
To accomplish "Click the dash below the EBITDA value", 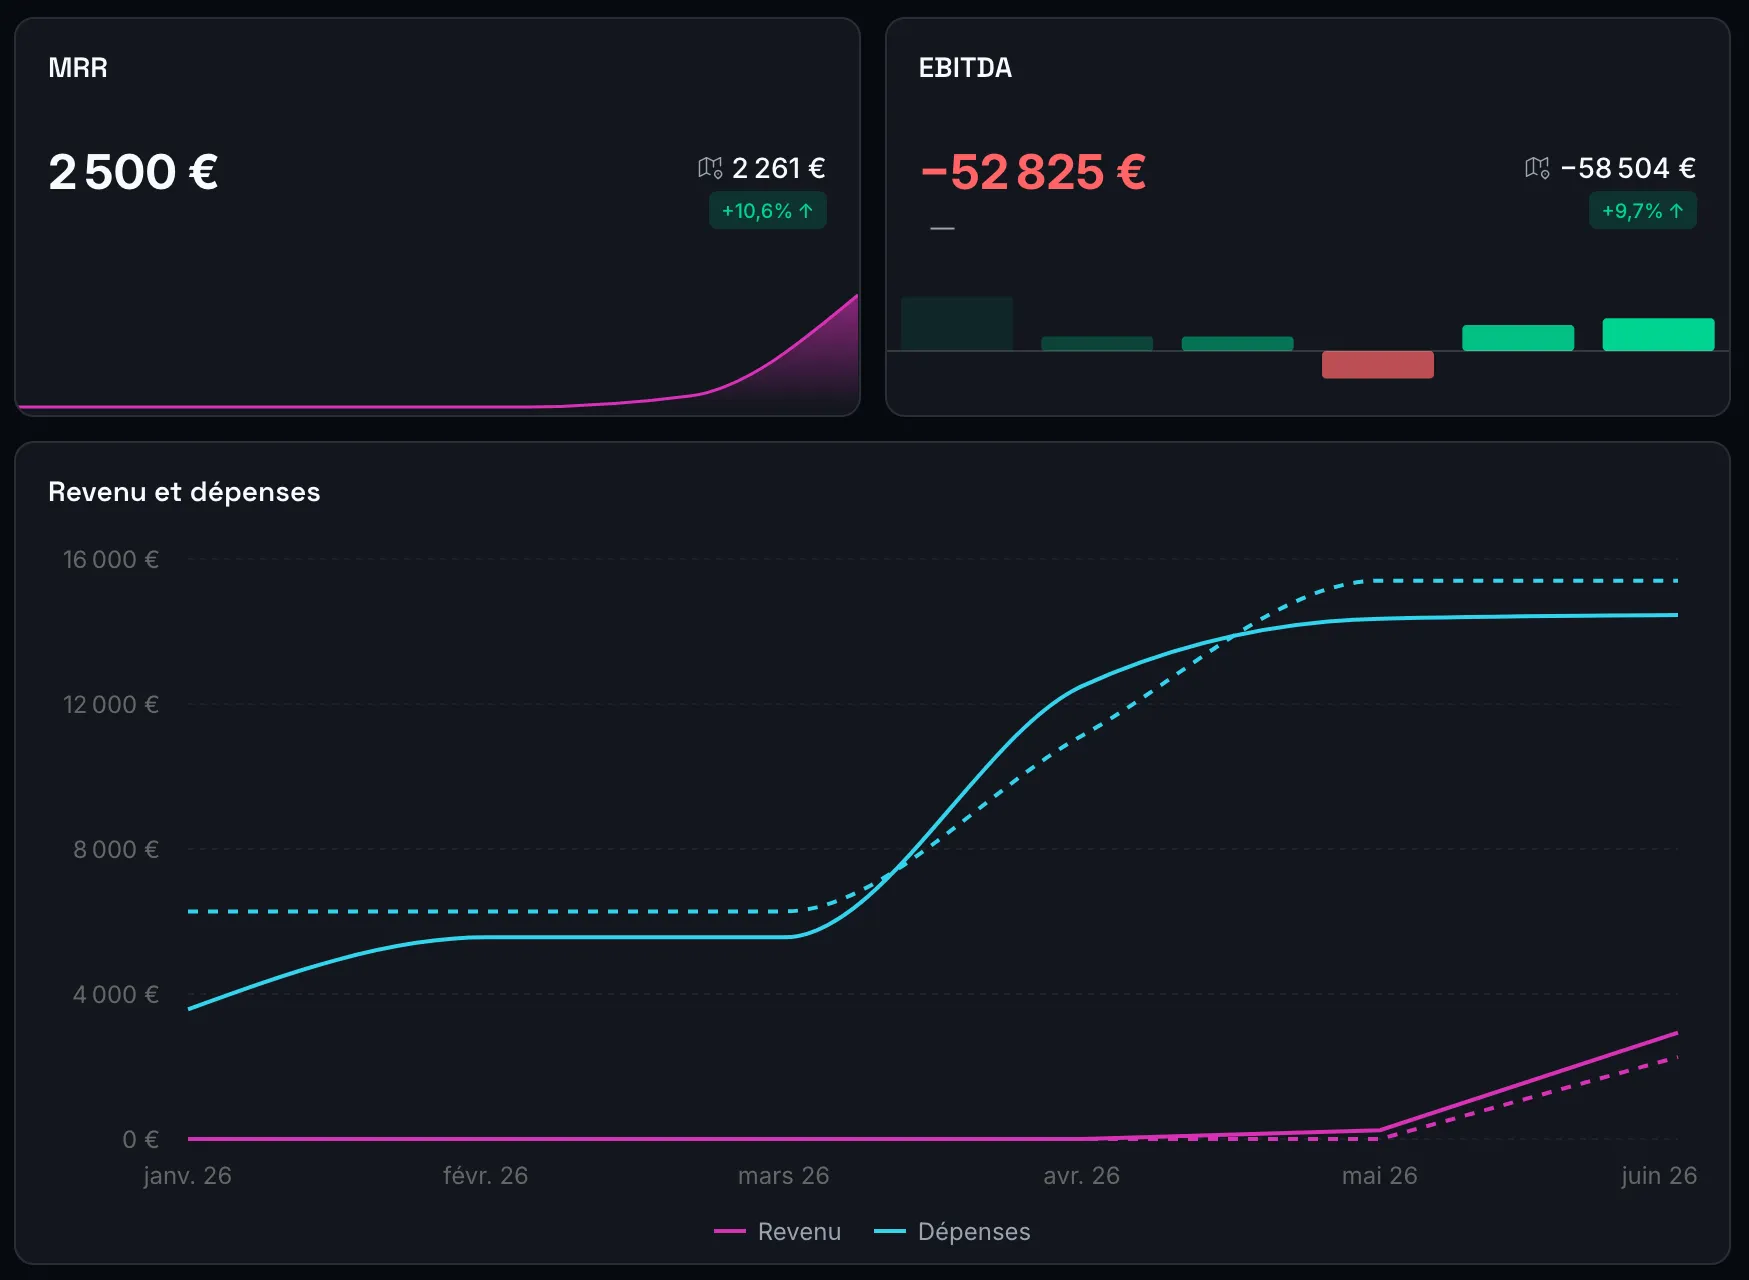I will 942,229.
